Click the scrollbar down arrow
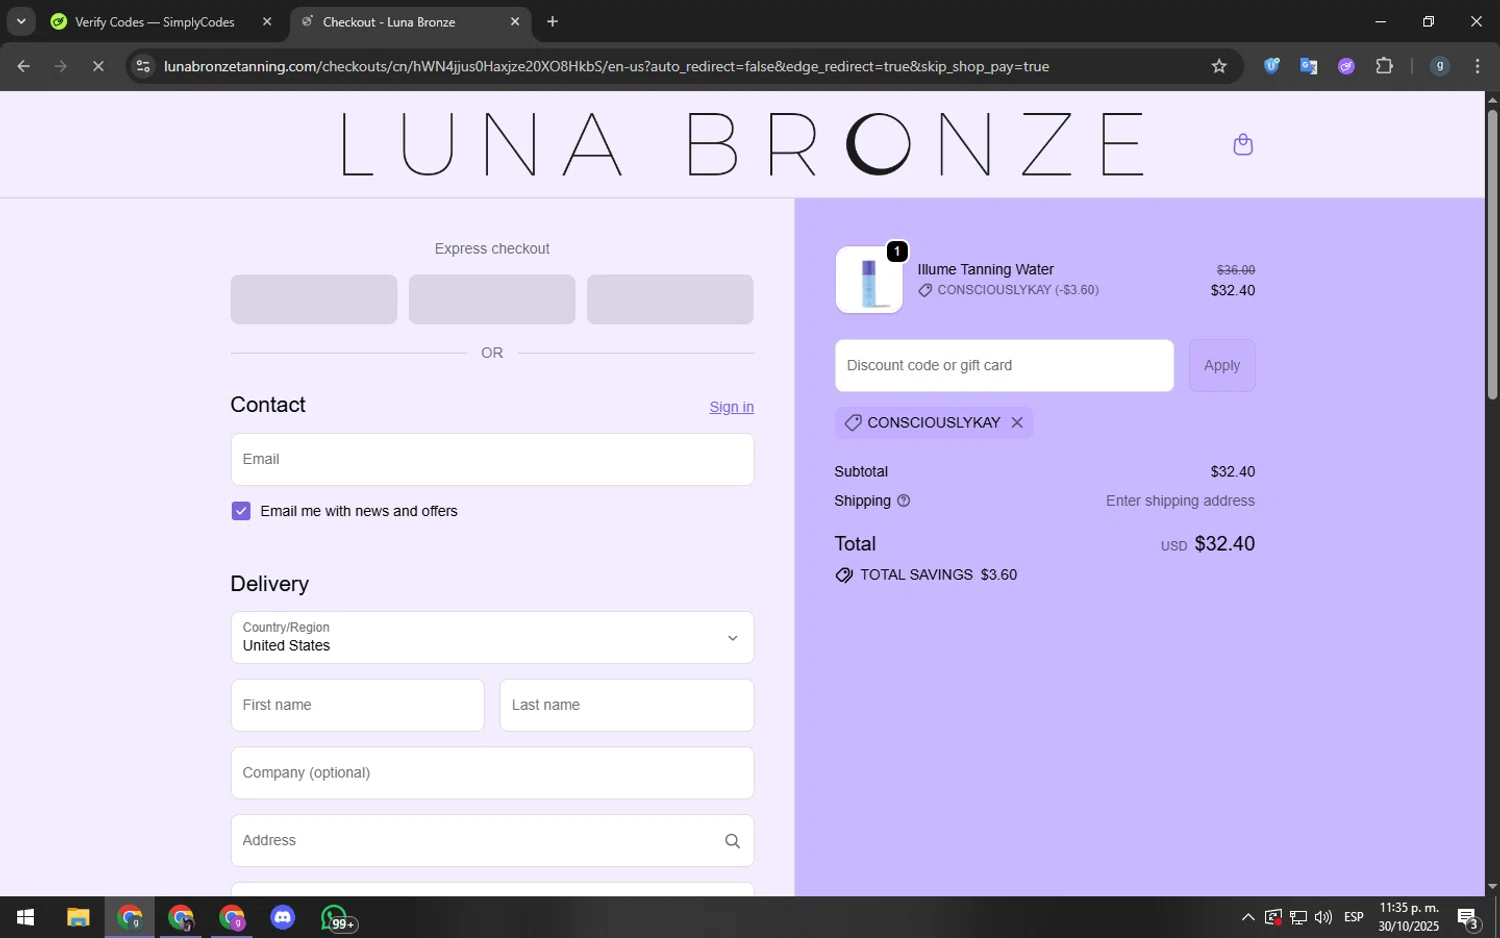 tap(1492, 887)
